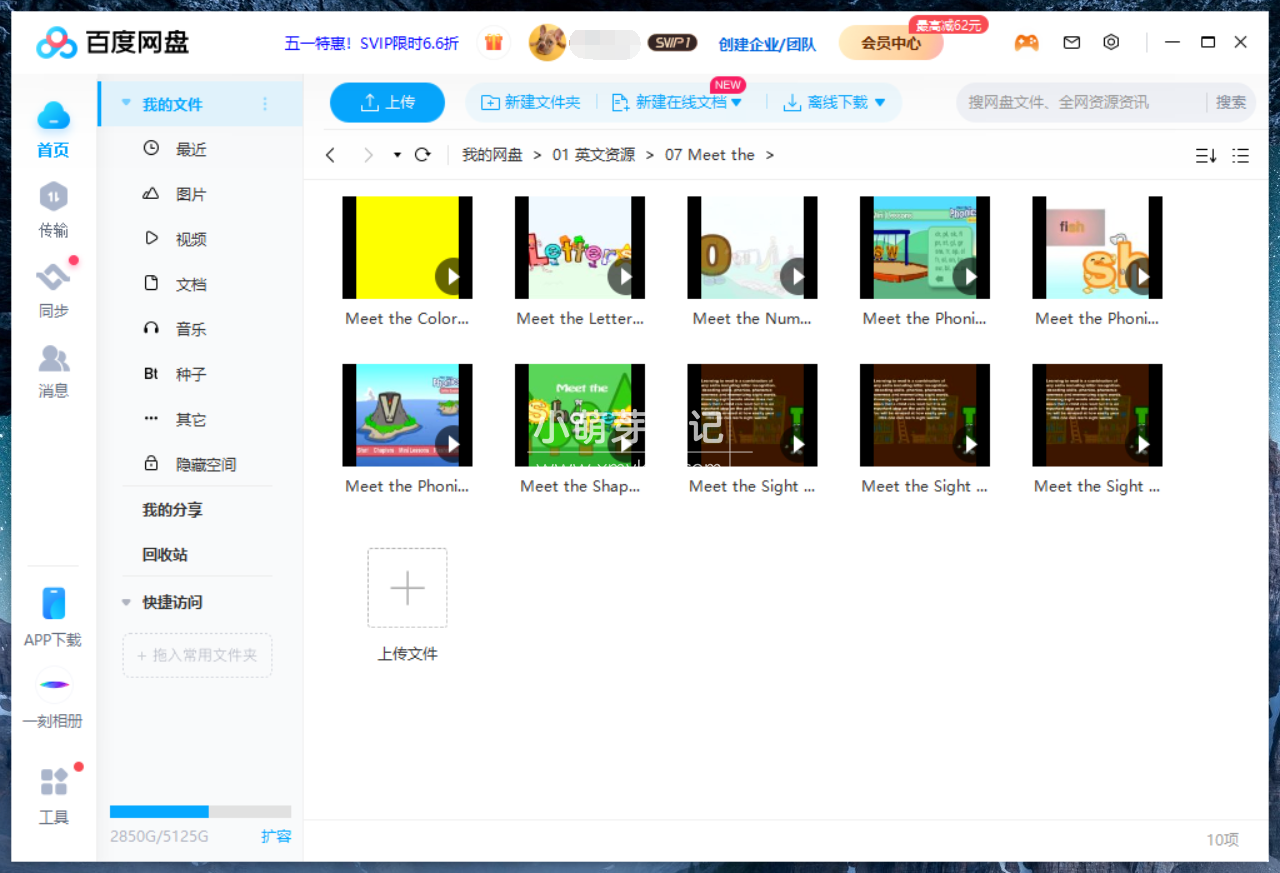Open the 消息 messages icon
1280x873 pixels.
53,360
